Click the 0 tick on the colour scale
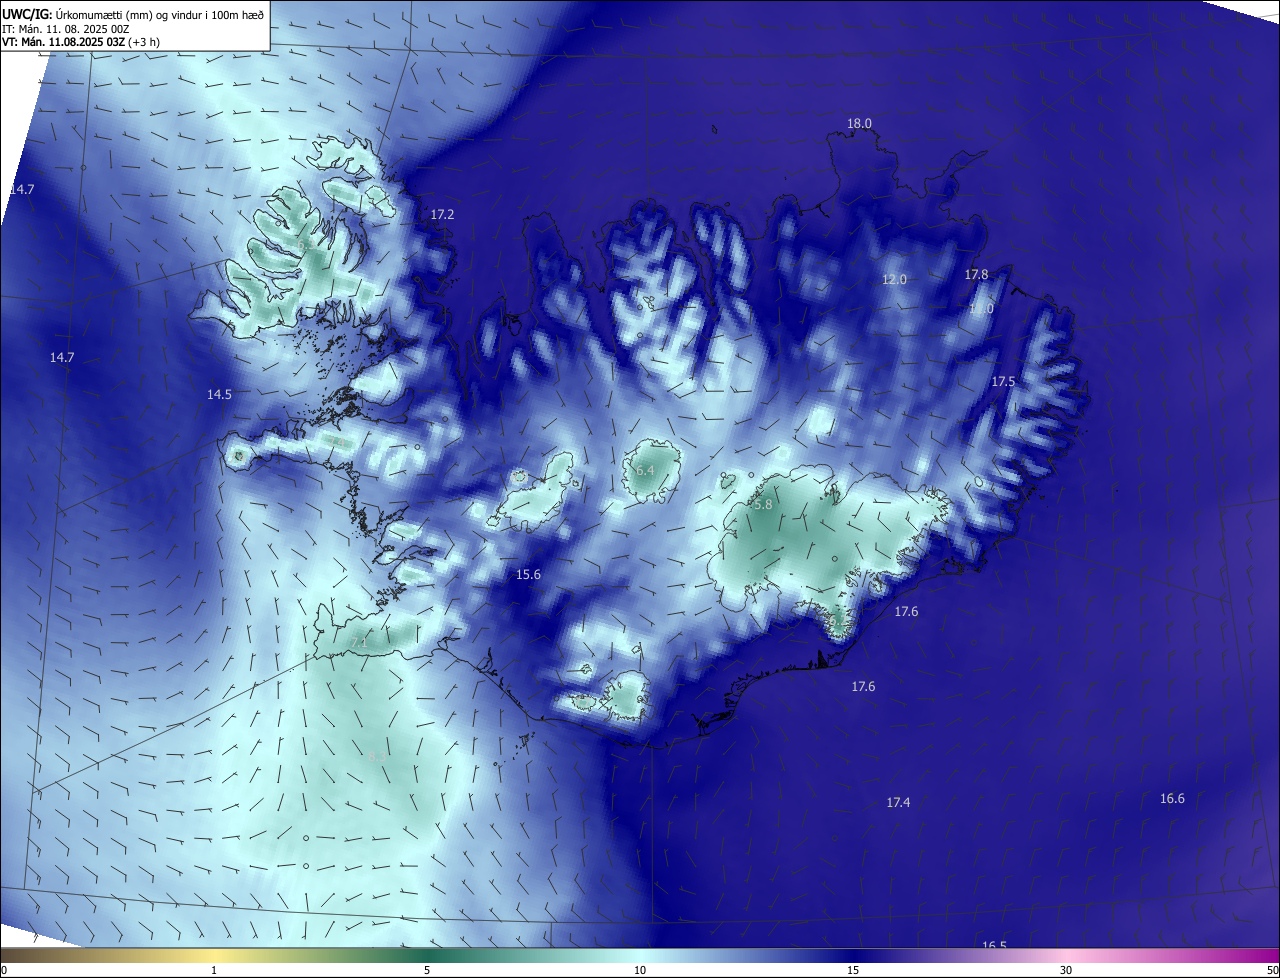Viewport: 1280px width, 978px height. (4, 970)
